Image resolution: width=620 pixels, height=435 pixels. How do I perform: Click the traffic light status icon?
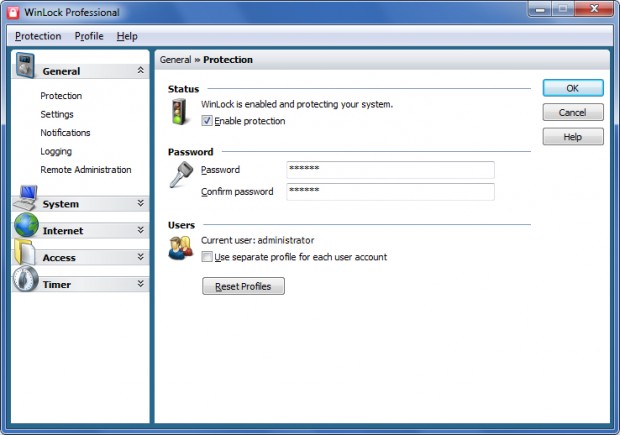[179, 112]
